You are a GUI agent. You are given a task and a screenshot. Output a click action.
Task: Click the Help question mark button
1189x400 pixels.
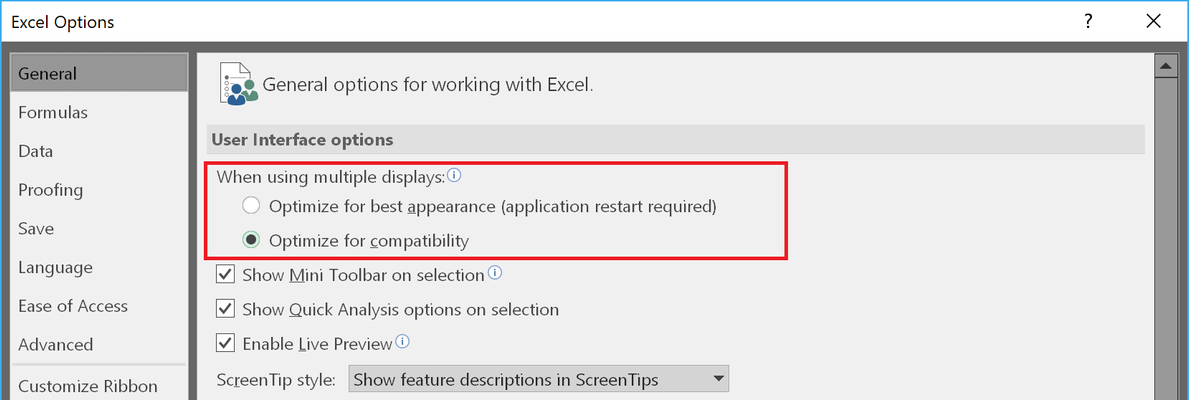(1088, 21)
